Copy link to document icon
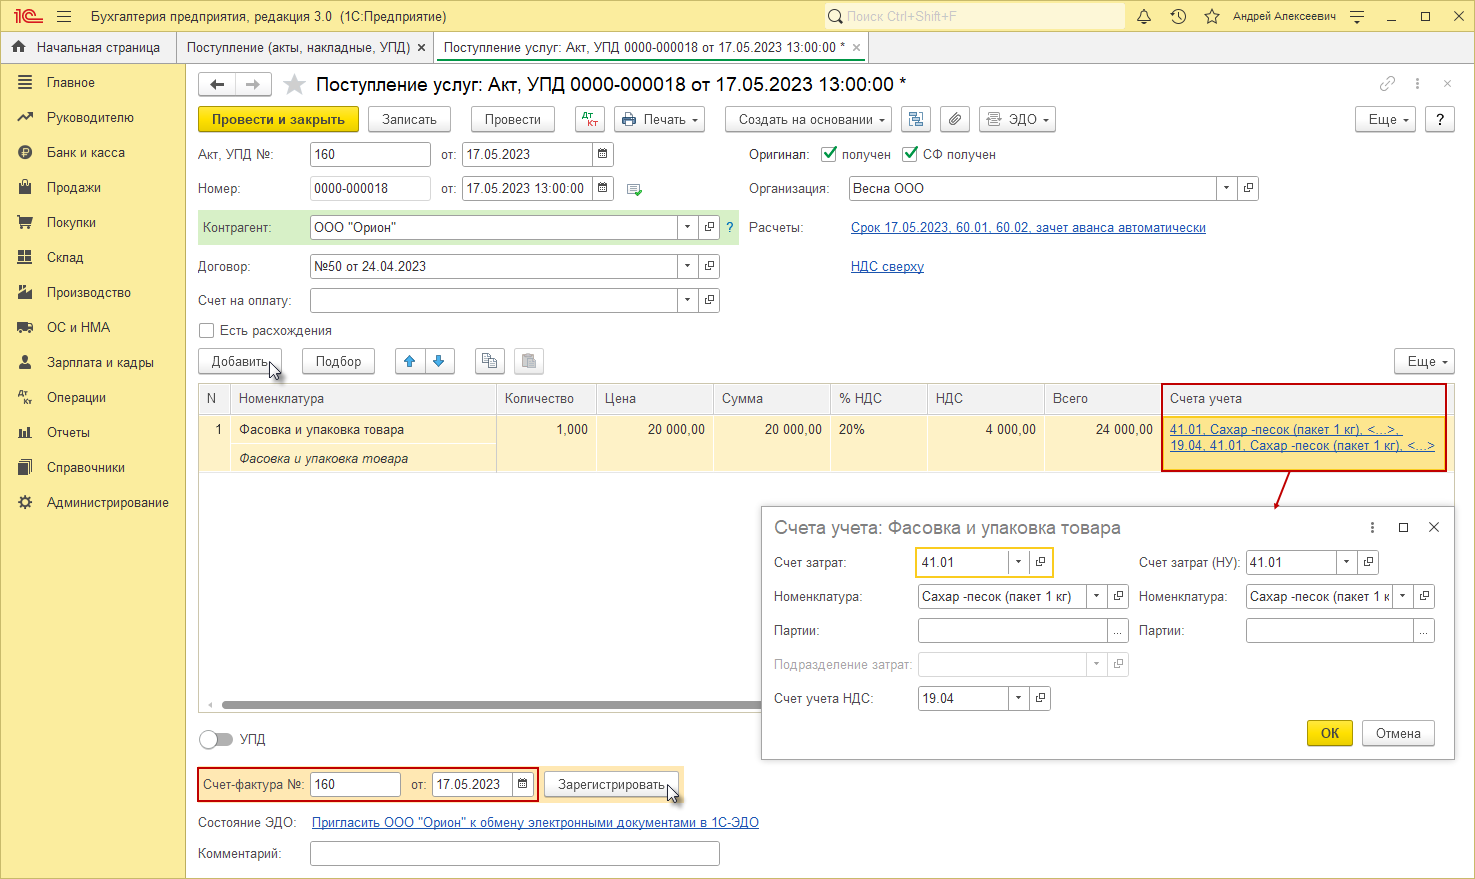Viewport: 1475px width, 879px height. [x=1387, y=84]
